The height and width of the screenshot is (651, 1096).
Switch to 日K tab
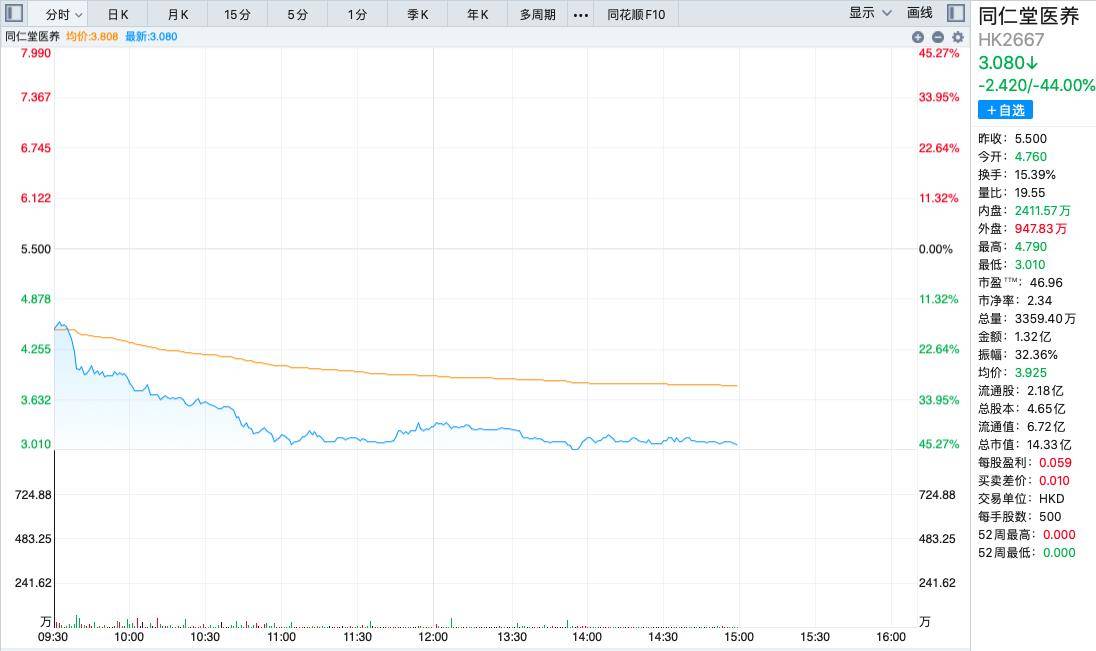pyautogui.click(x=117, y=14)
